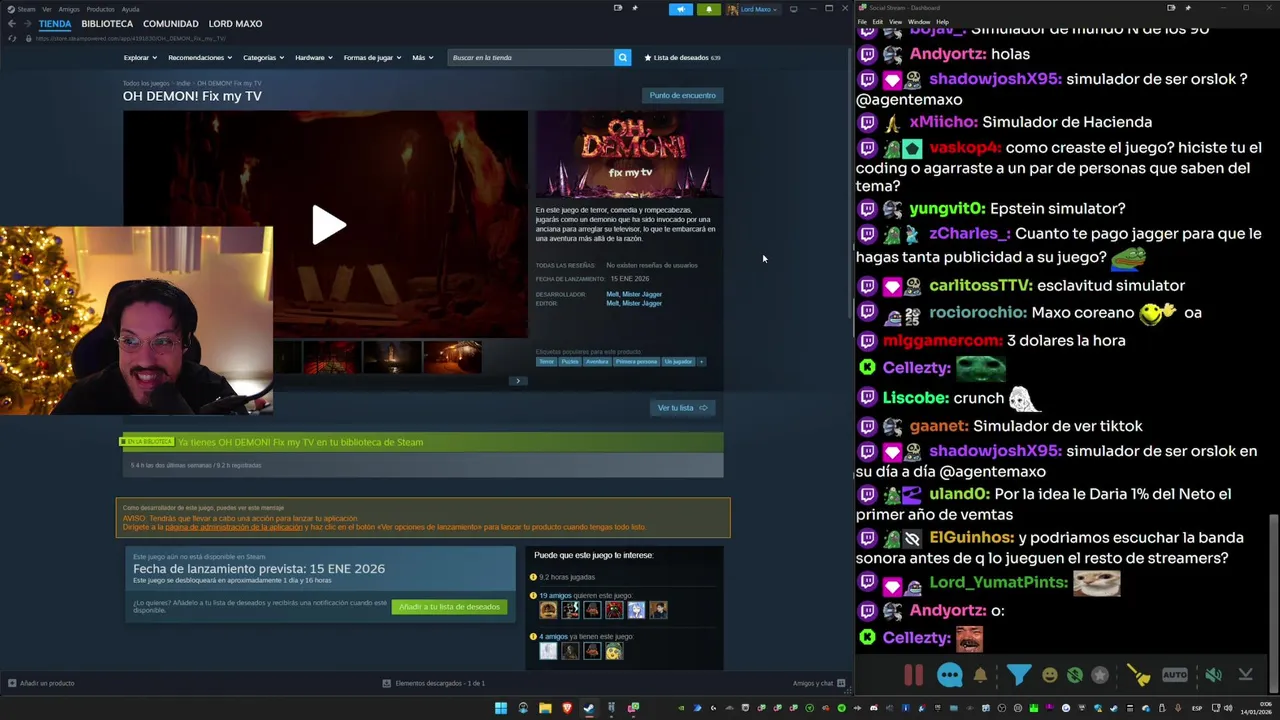Image resolution: width=1280 pixels, height=720 pixels.
Task: Click the blue chat bubble icon
Action: click(949, 675)
